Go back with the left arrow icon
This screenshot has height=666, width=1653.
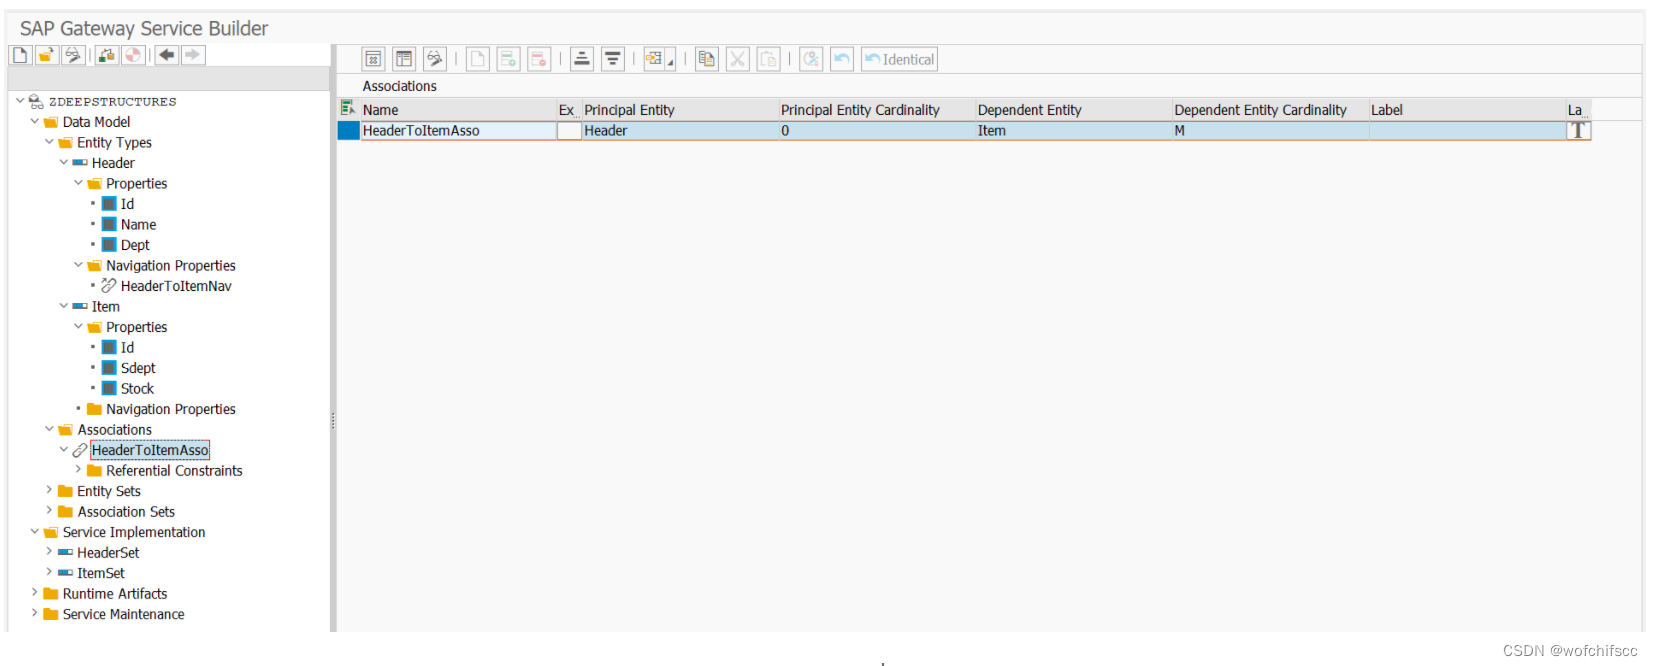[x=167, y=55]
